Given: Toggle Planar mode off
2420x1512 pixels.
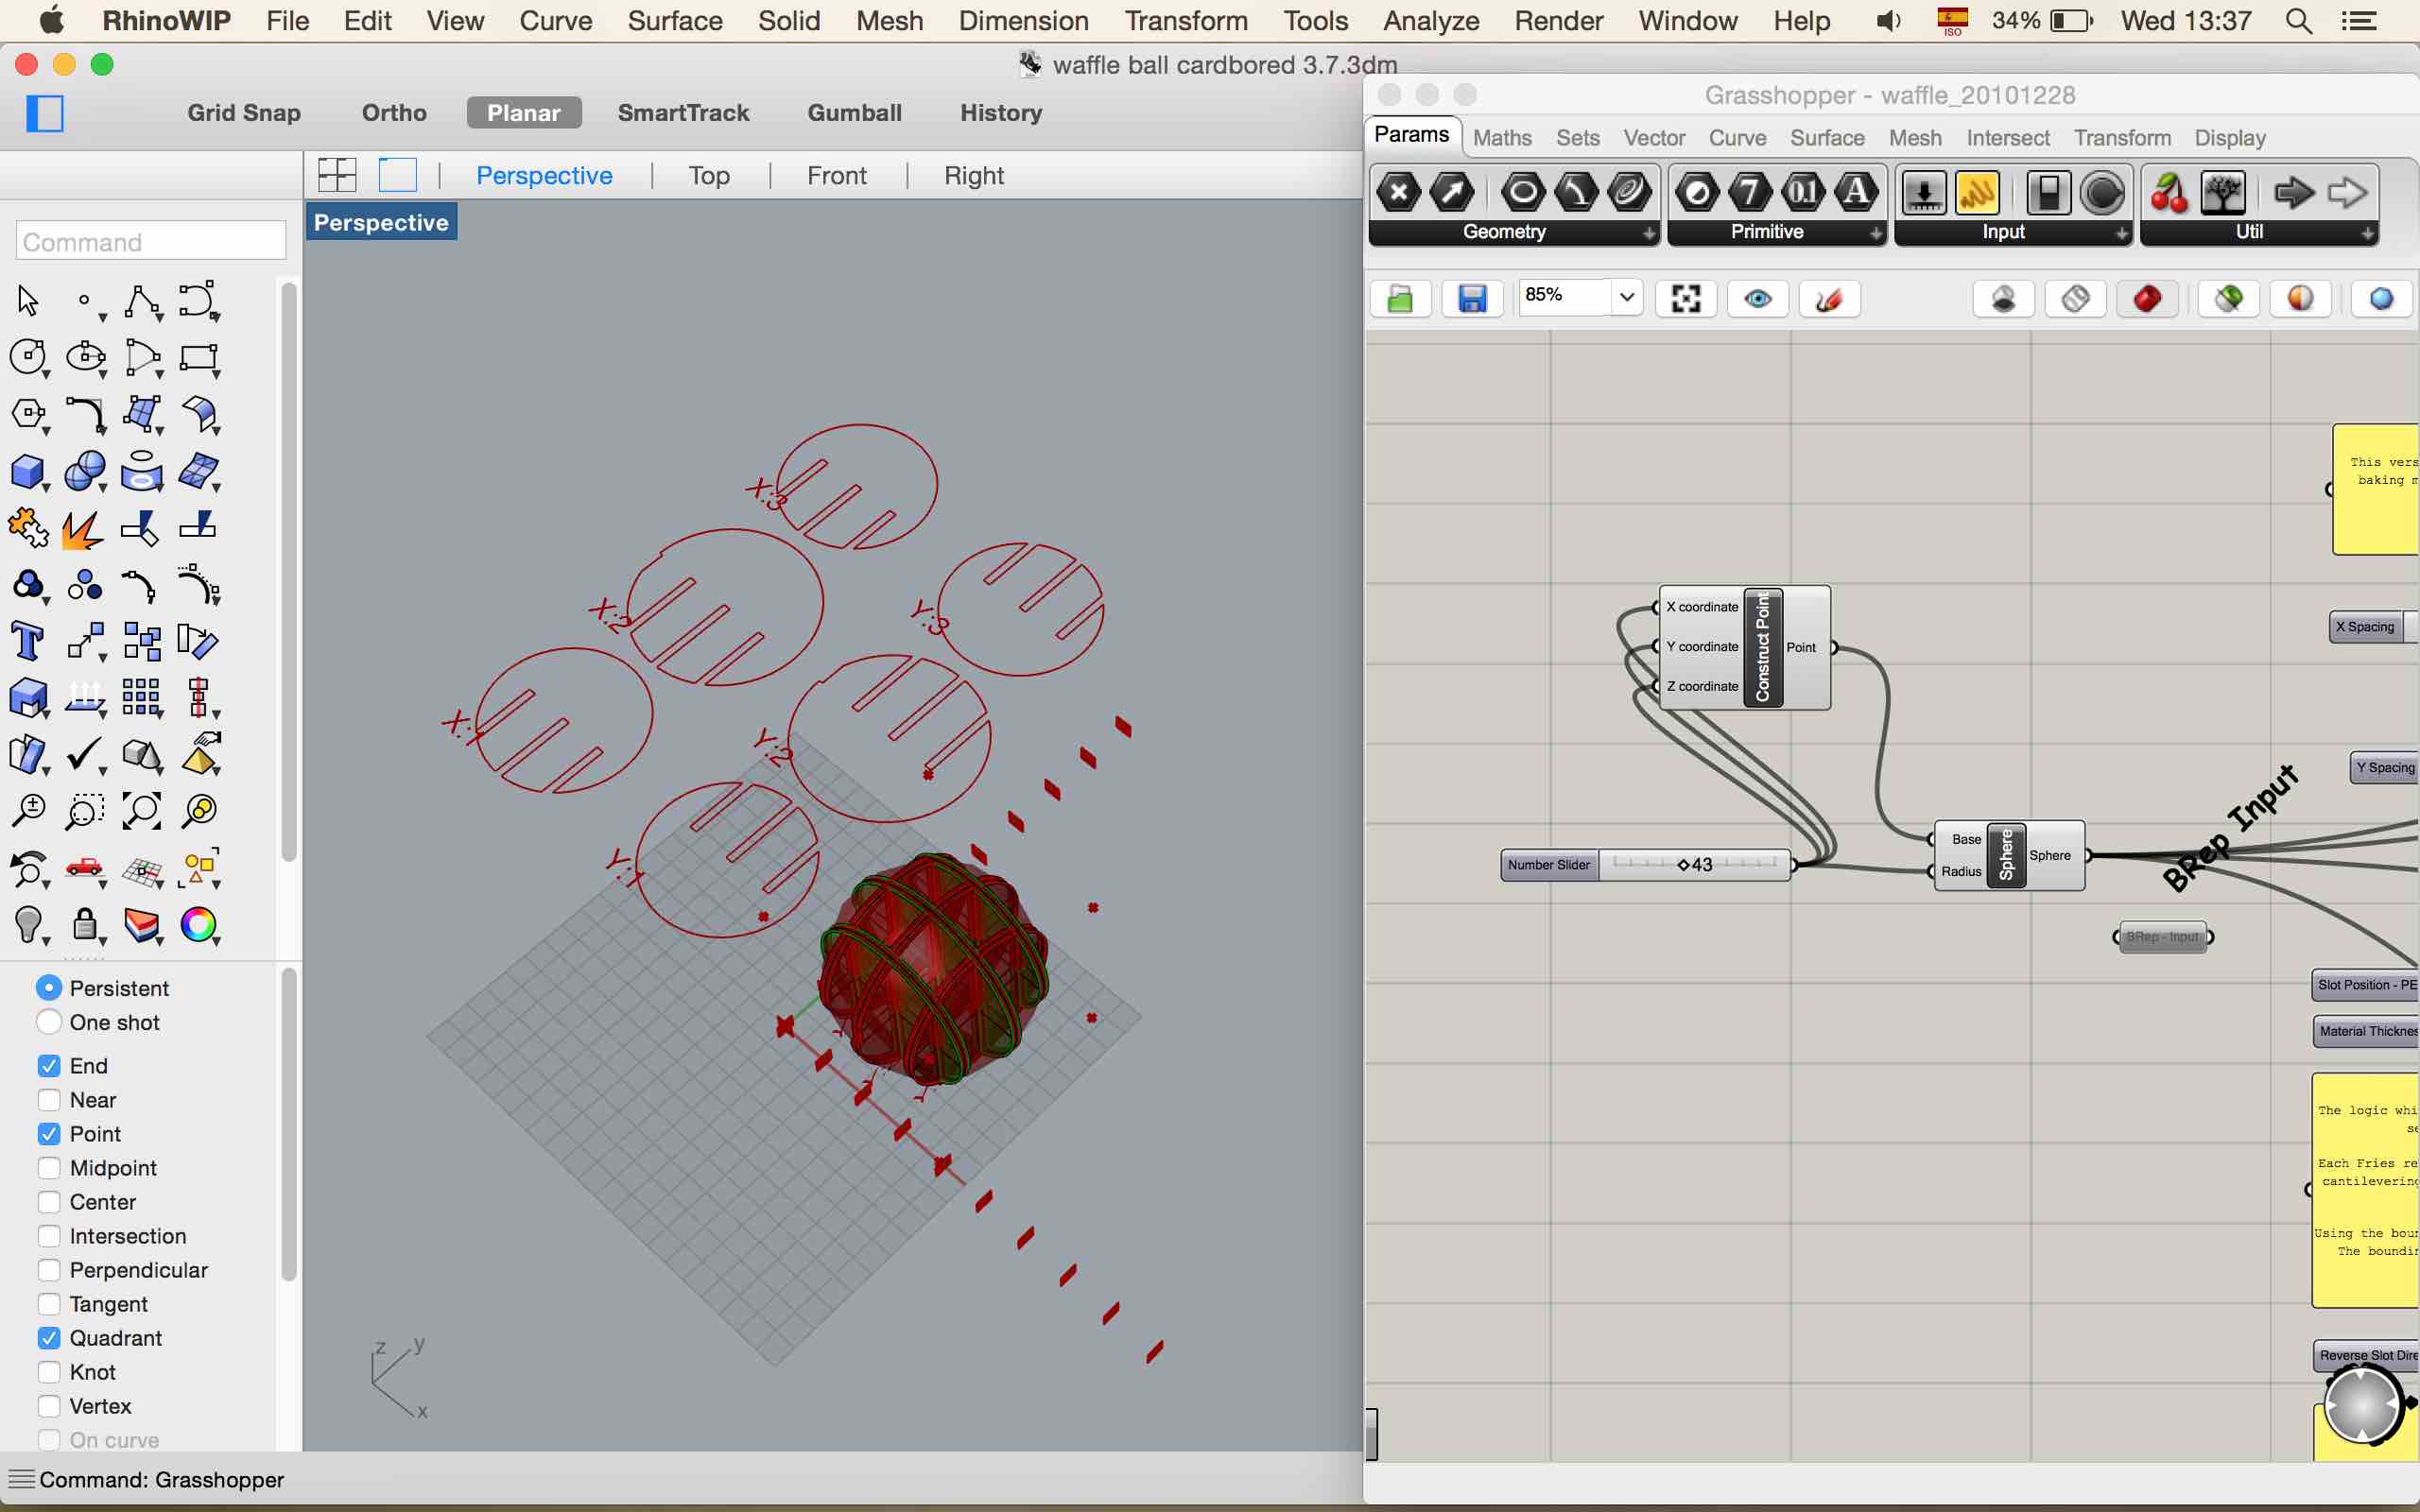Looking at the screenshot, I should 524,113.
